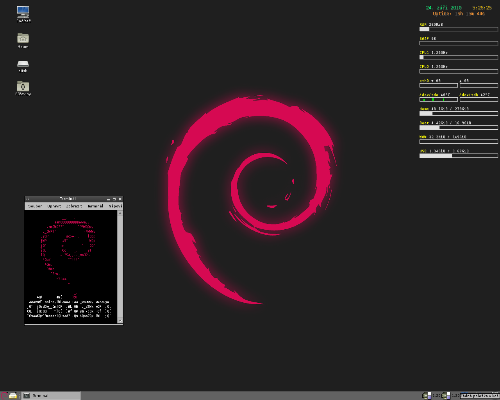
Task: Click the terminal scrollbar up arrow
Action: pyautogui.click(x=120, y=213)
